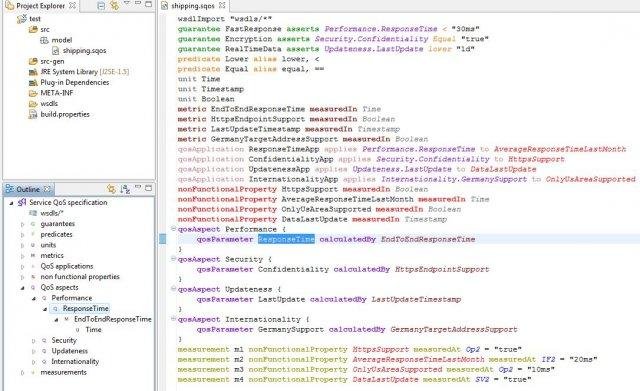Click 'wsdlImport' line in the editor
This screenshot has height=391, width=640.
[x=225, y=19]
